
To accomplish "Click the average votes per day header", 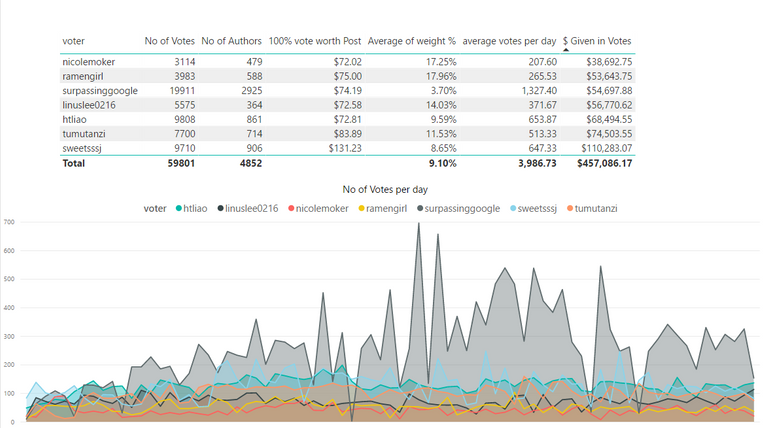I will tap(509, 41).
